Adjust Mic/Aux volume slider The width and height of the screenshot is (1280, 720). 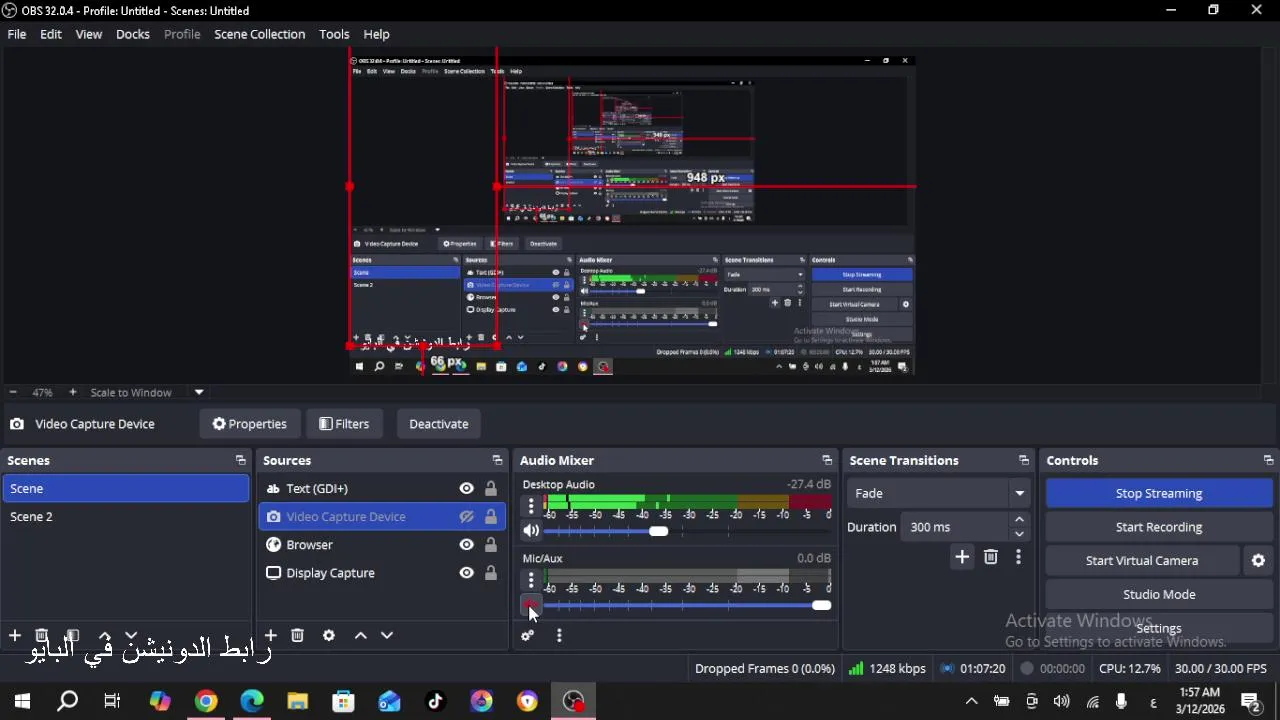click(x=821, y=605)
